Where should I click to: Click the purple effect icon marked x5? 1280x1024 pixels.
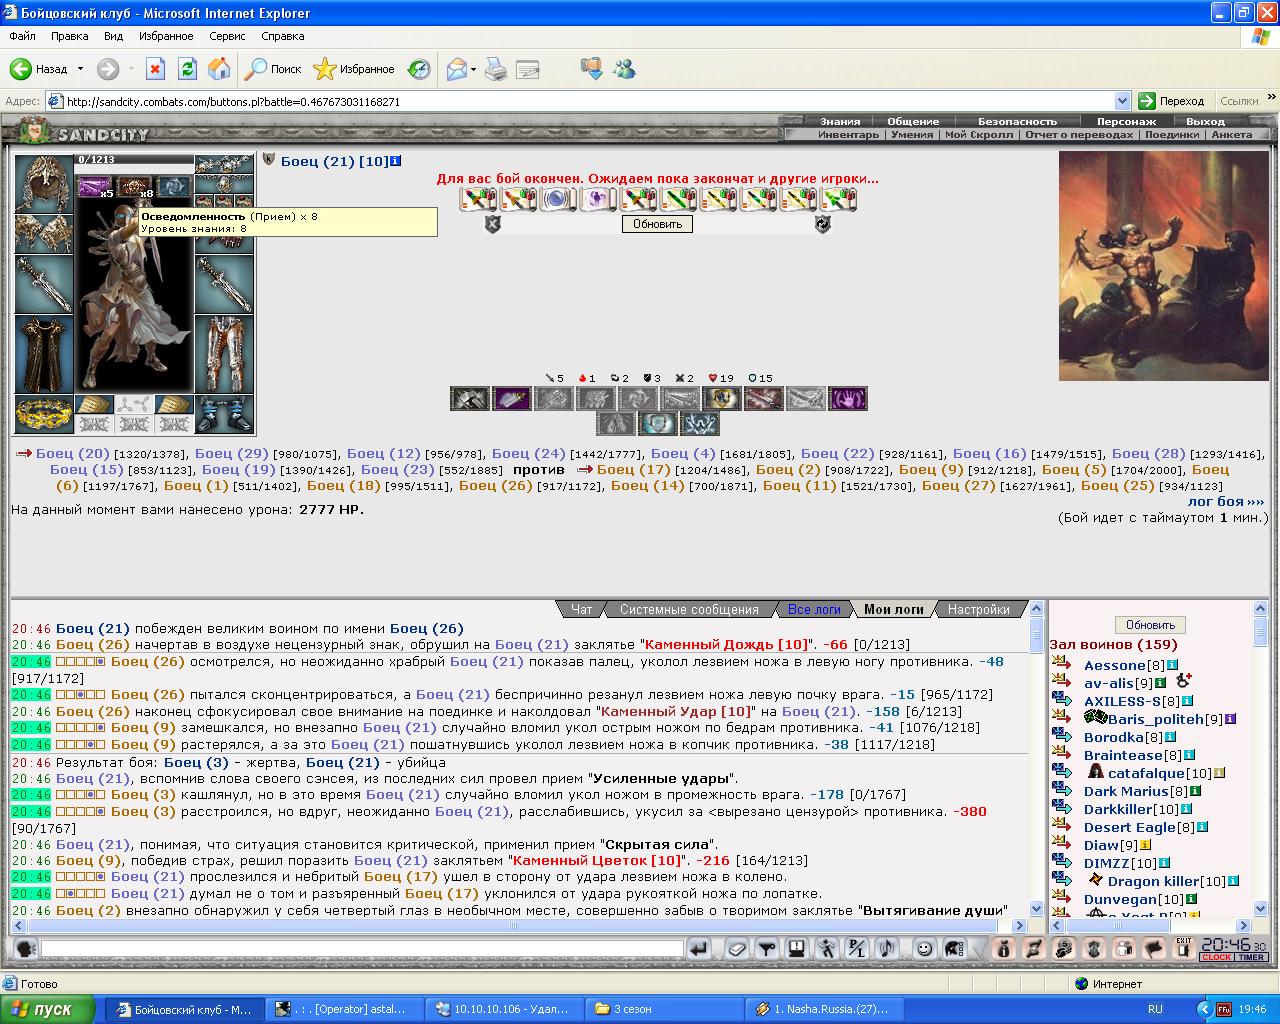pos(93,186)
